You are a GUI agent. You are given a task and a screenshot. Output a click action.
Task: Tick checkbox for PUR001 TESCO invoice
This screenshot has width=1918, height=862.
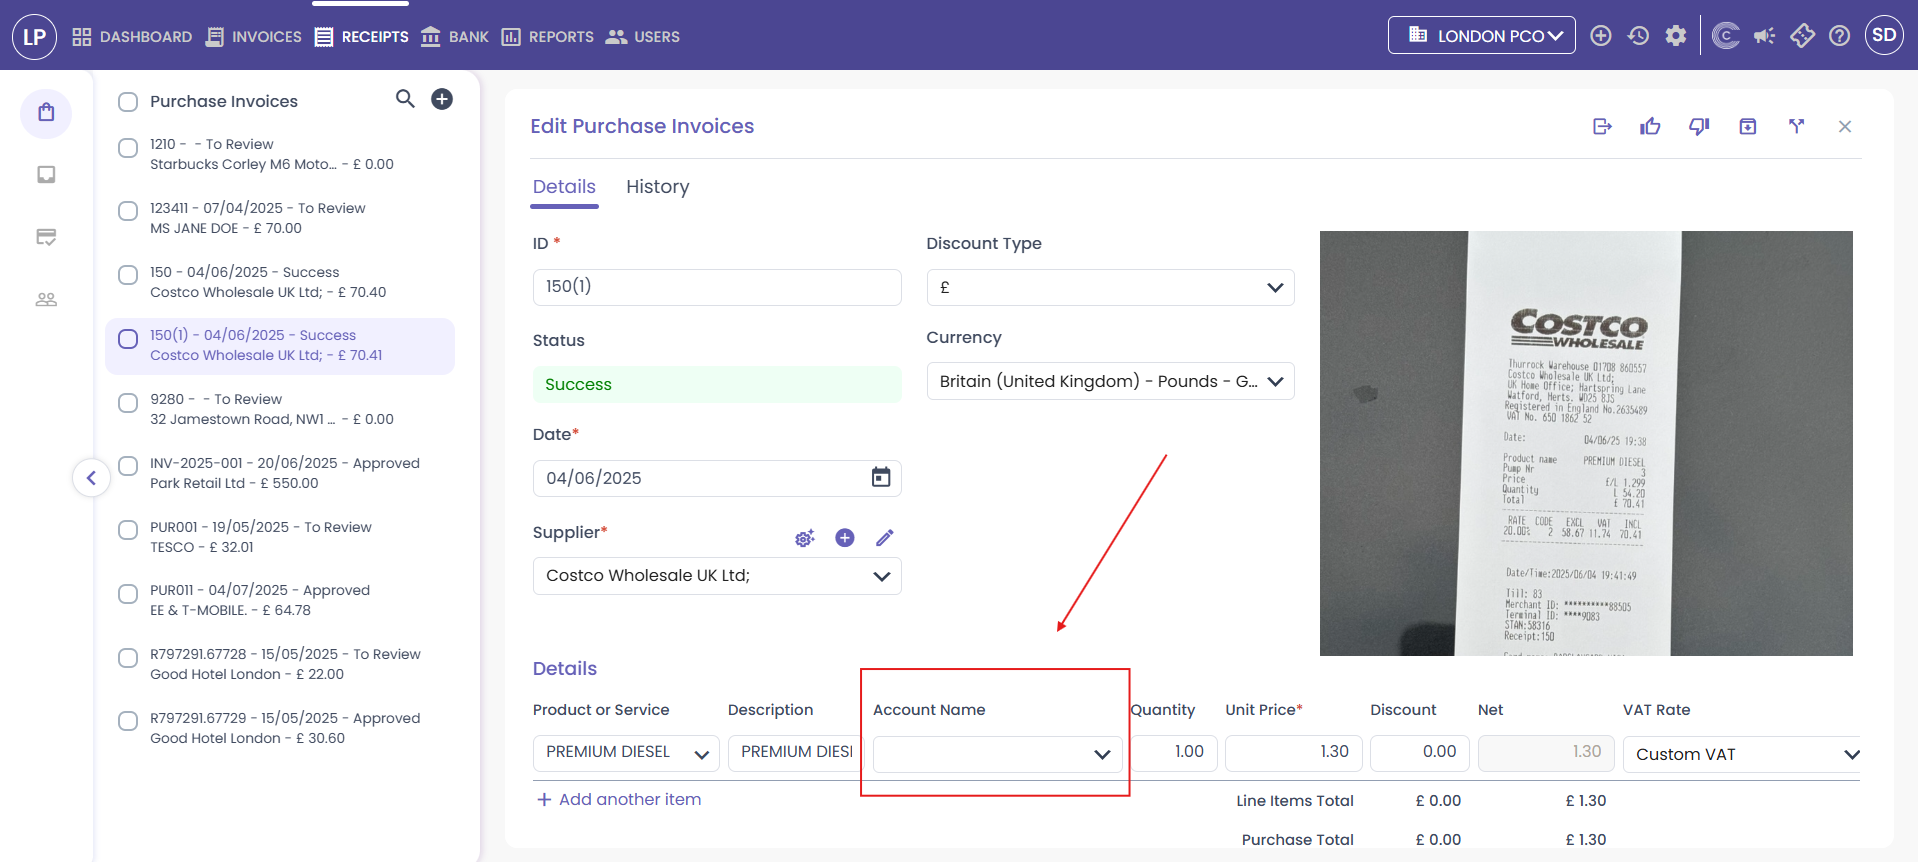point(128,530)
